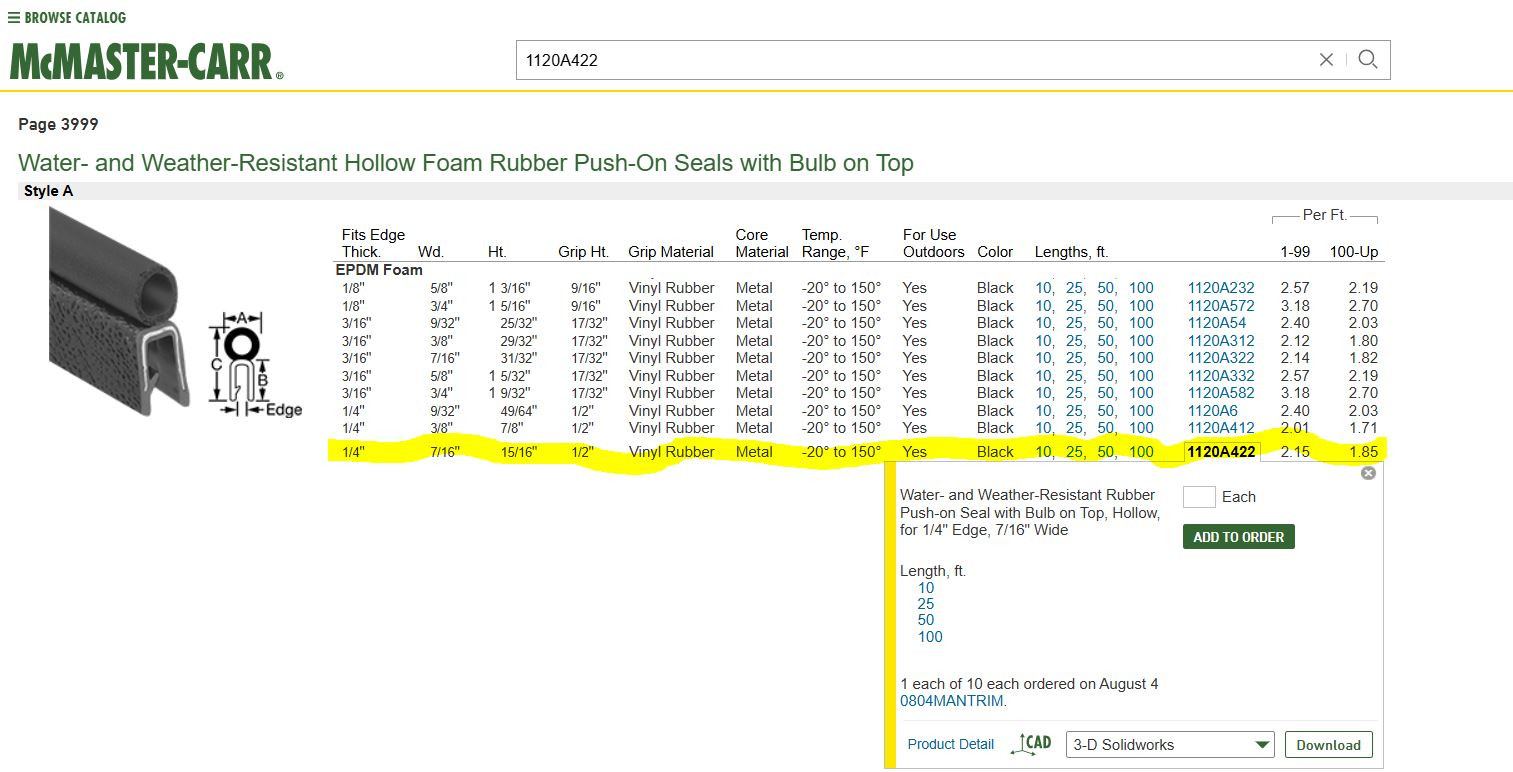
Task: Click the Water- and Weather-Resistant seals page heading
Action: click(x=466, y=163)
